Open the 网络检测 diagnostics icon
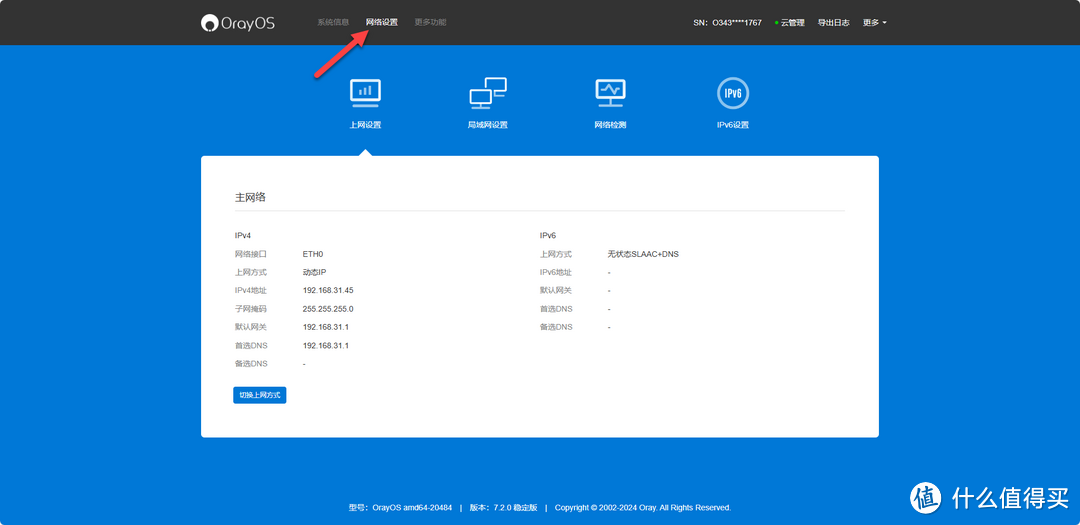1080x525 pixels. click(x=610, y=92)
